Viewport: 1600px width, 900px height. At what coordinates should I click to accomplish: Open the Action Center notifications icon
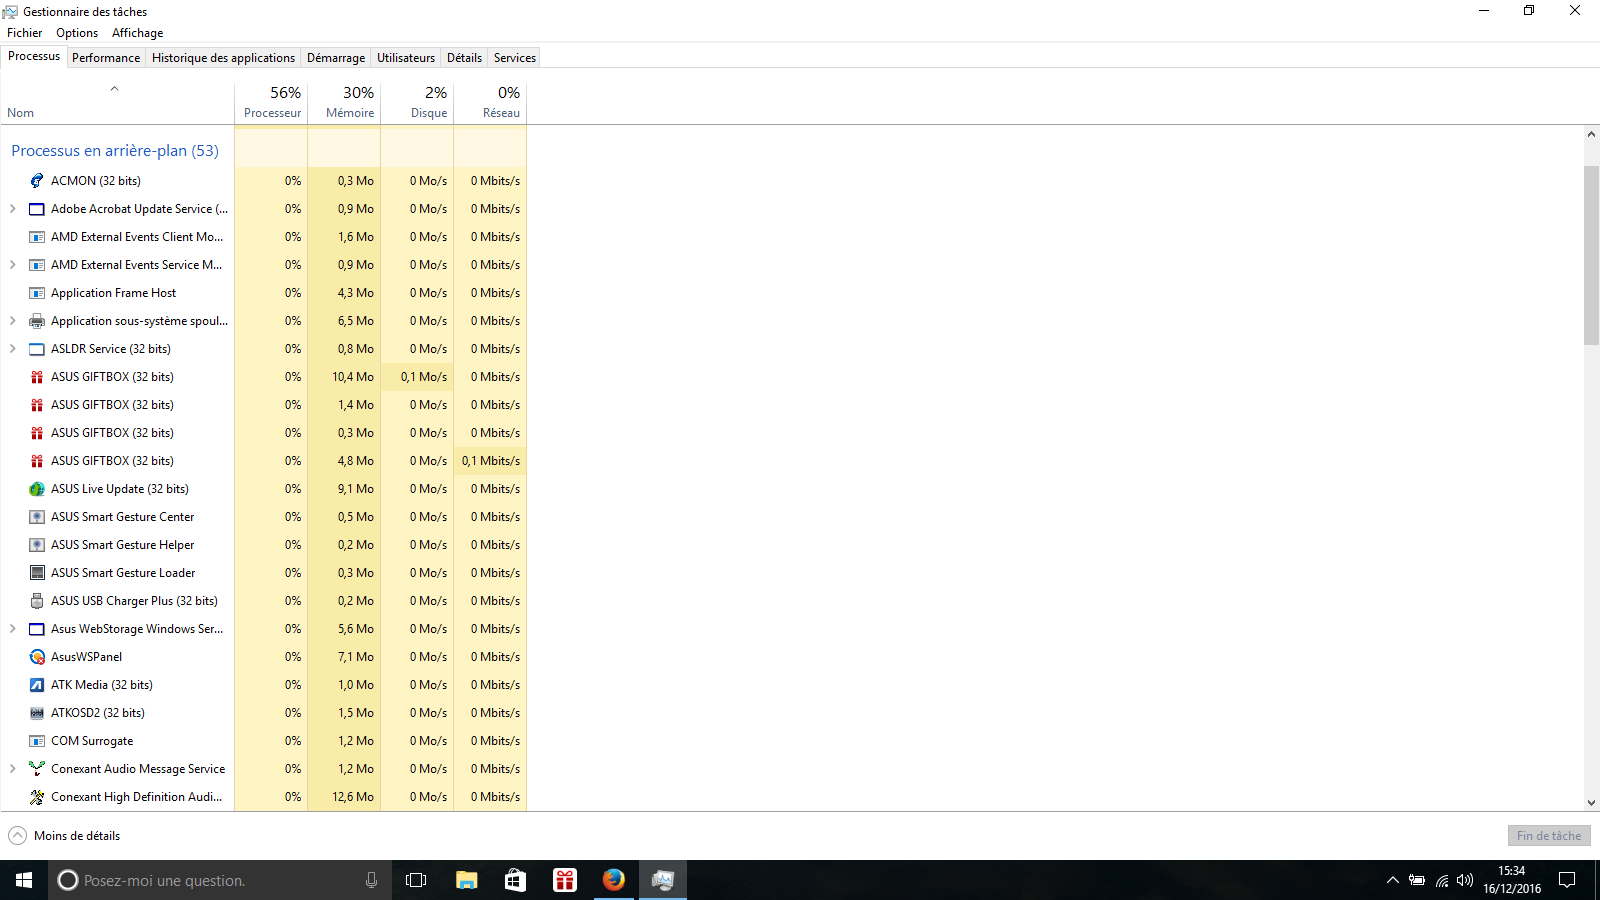tap(1567, 880)
